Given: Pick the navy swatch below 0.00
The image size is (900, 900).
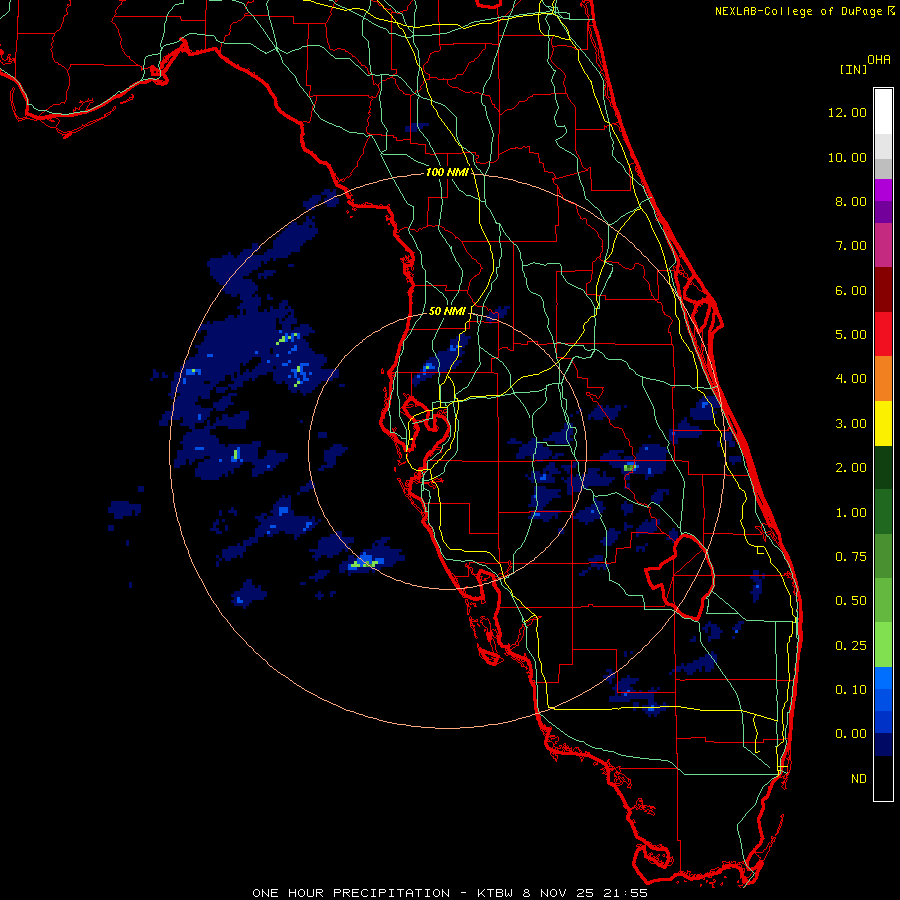Looking at the screenshot, I should [883, 744].
